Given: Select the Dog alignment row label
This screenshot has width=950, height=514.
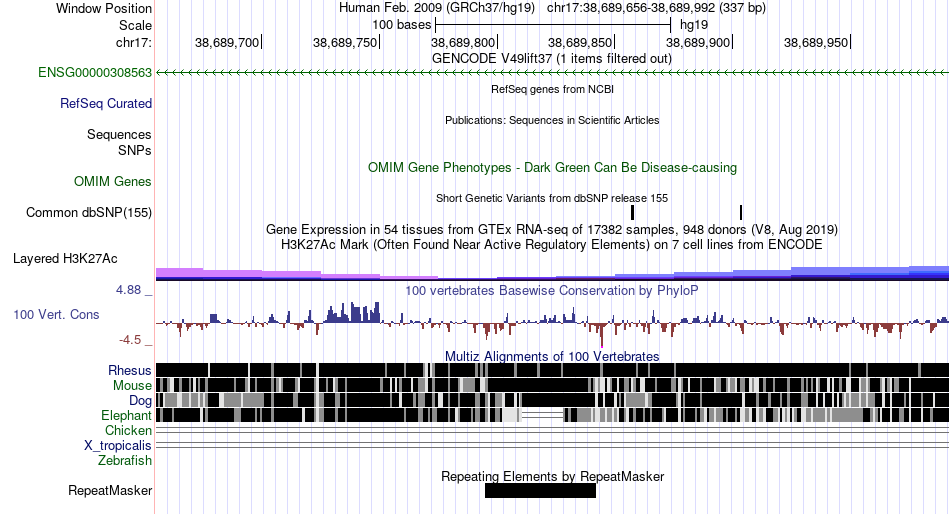Looking at the screenshot, I should point(140,401).
